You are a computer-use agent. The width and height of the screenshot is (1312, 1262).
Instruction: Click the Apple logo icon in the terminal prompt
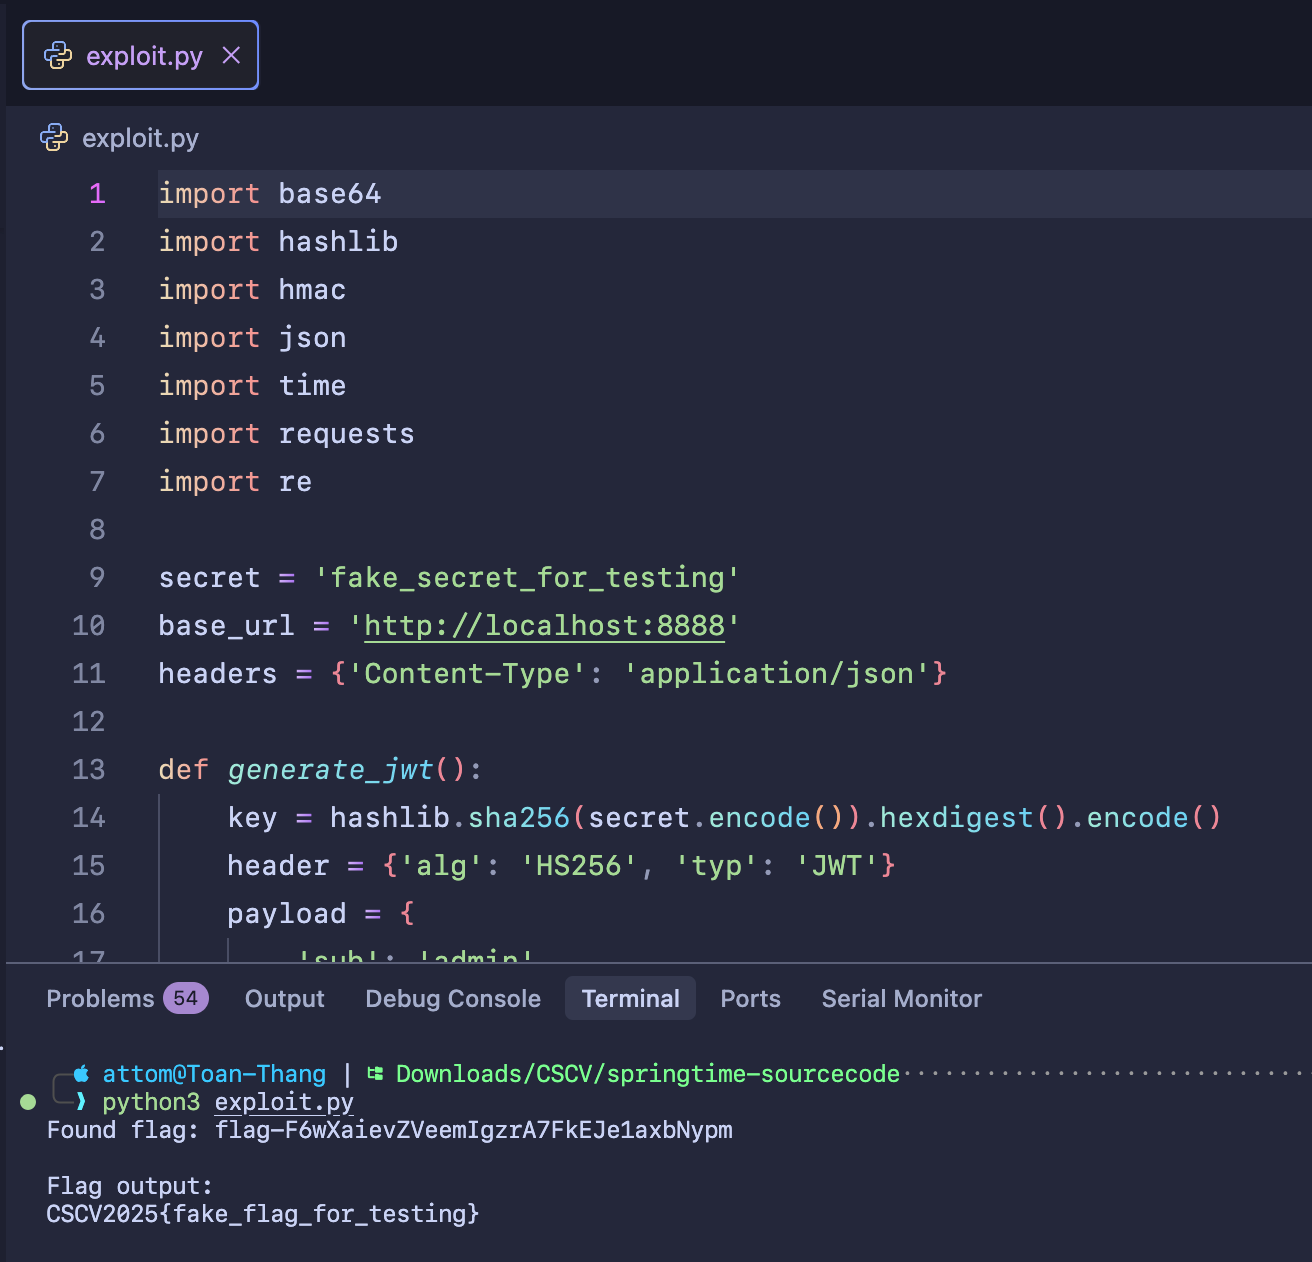pyautogui.click(x=81, y=1074)
